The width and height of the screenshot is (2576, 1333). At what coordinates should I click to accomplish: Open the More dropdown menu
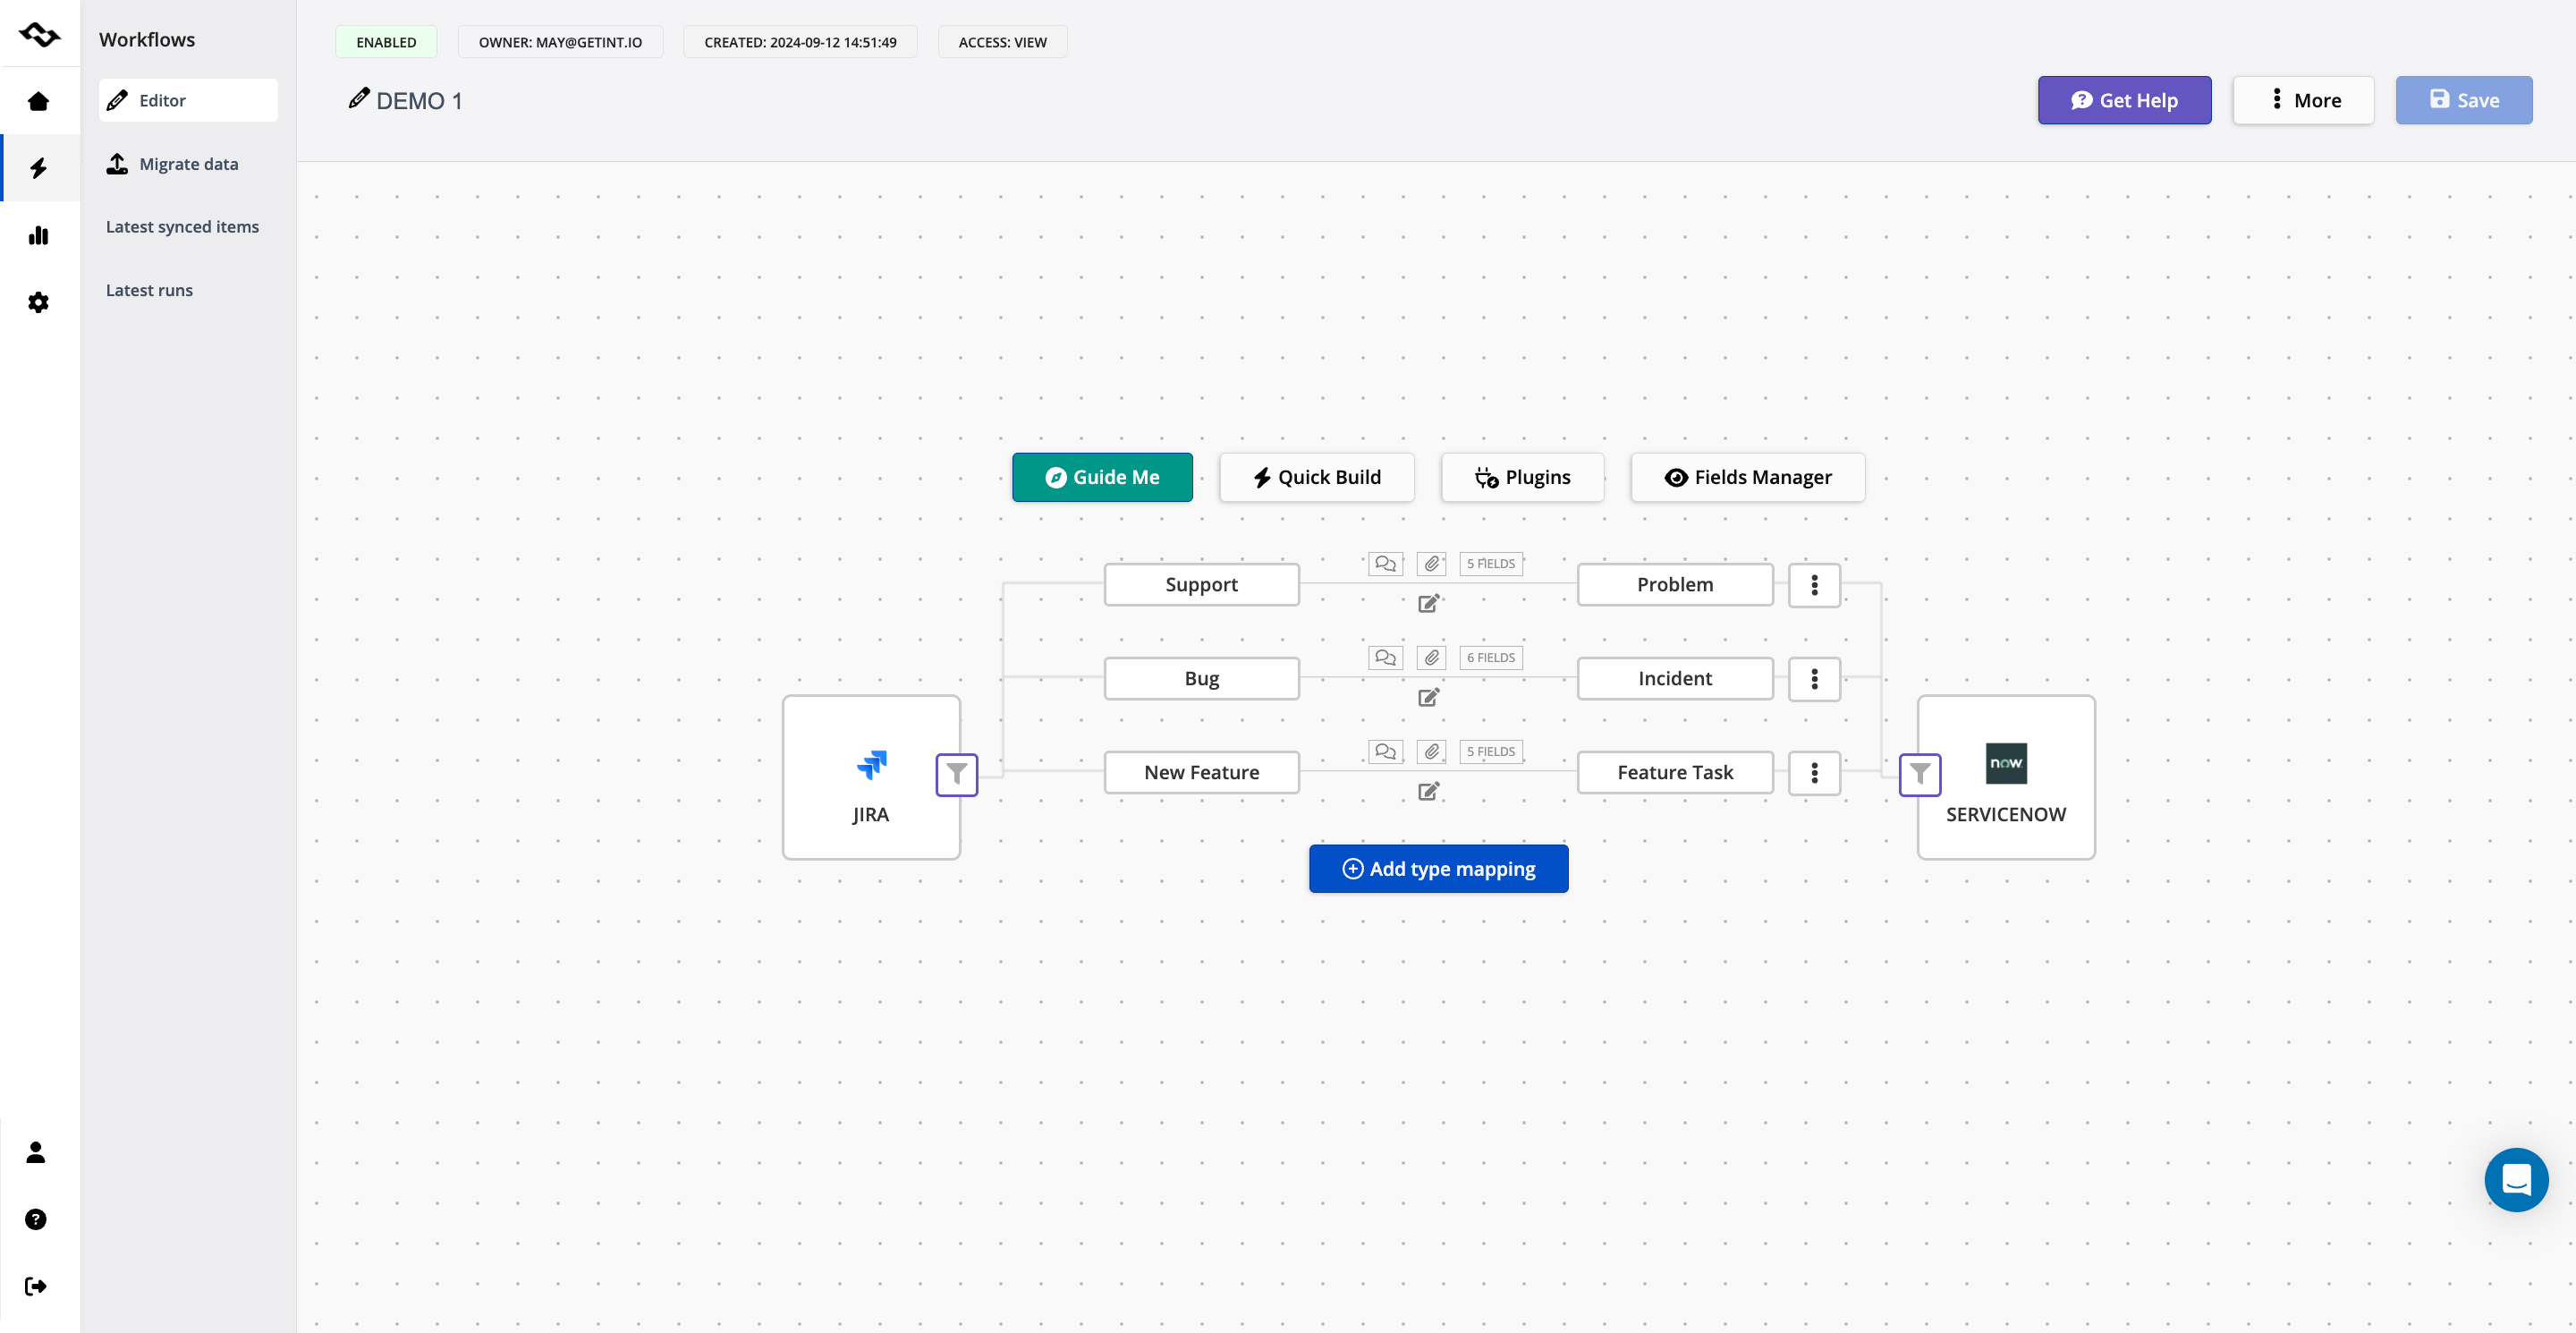point(2302,100)
